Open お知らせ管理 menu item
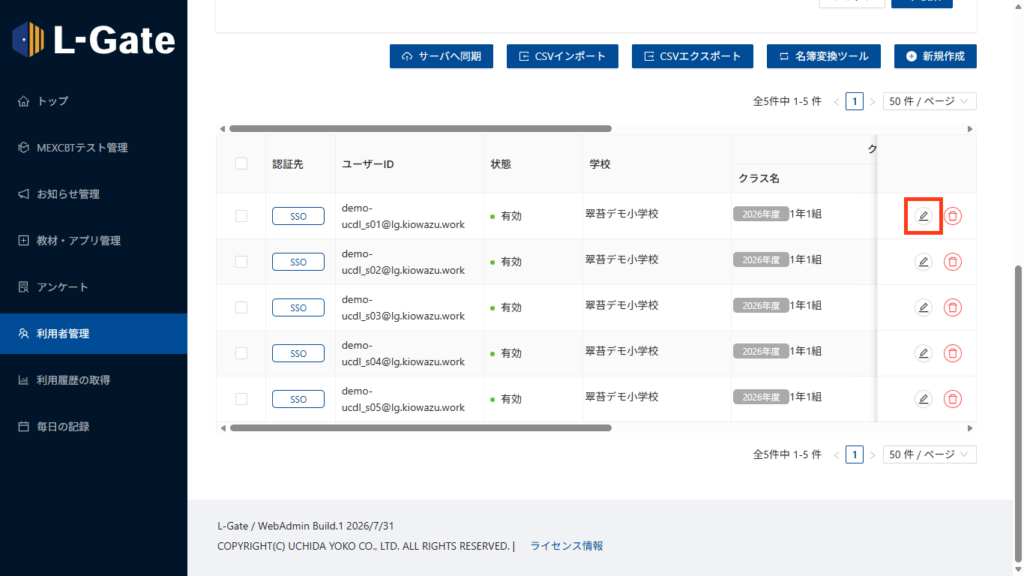Viewport: 1024px width, 576px height. click(93, 194)
